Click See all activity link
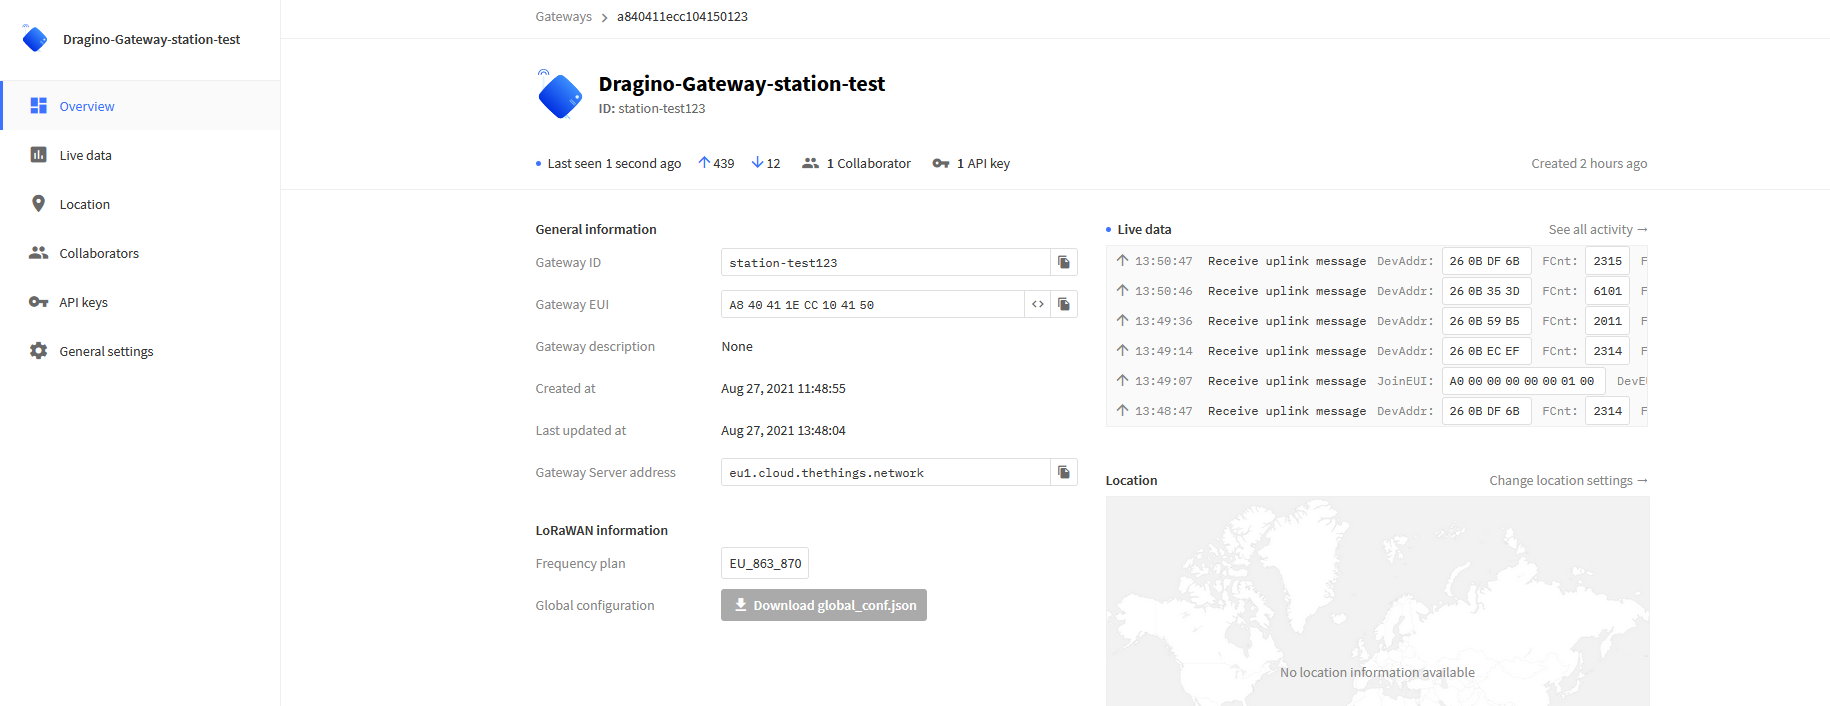 coord(1598,229)
